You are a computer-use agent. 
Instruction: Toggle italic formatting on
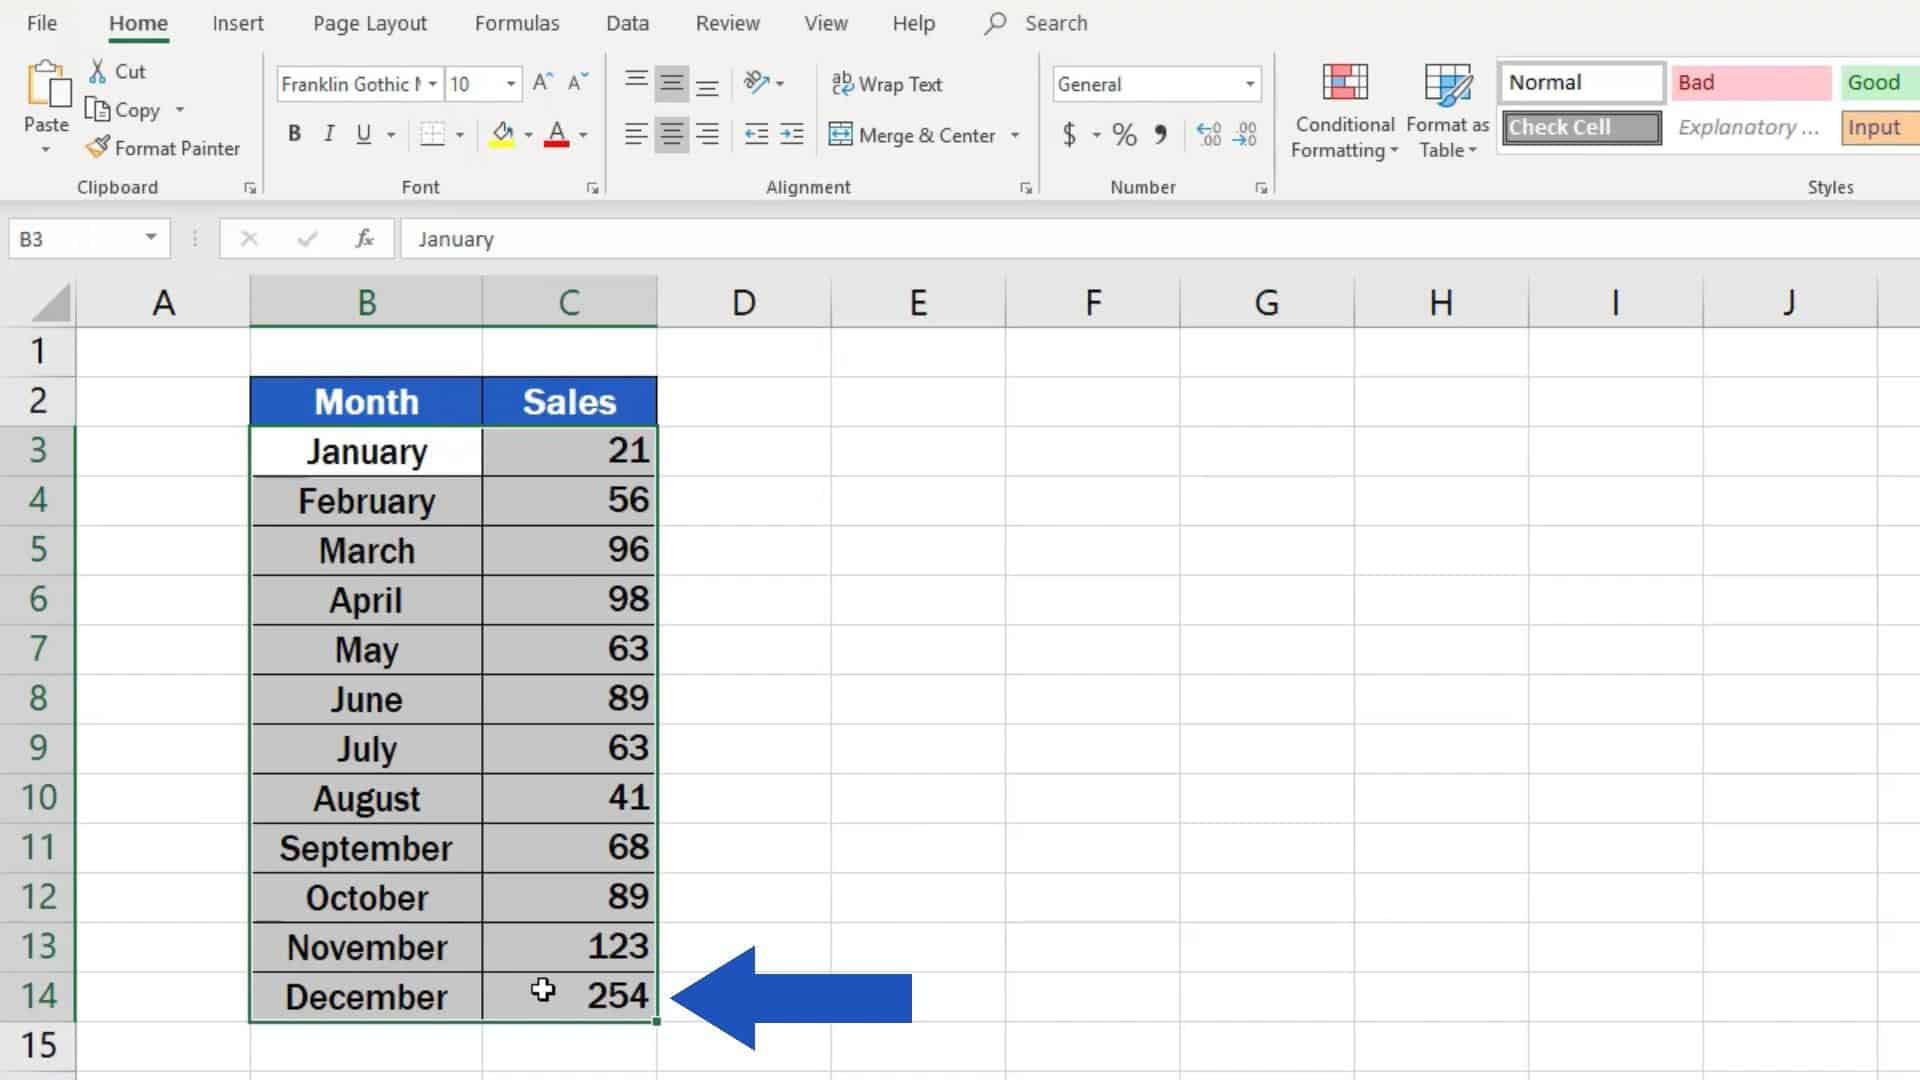328,132
